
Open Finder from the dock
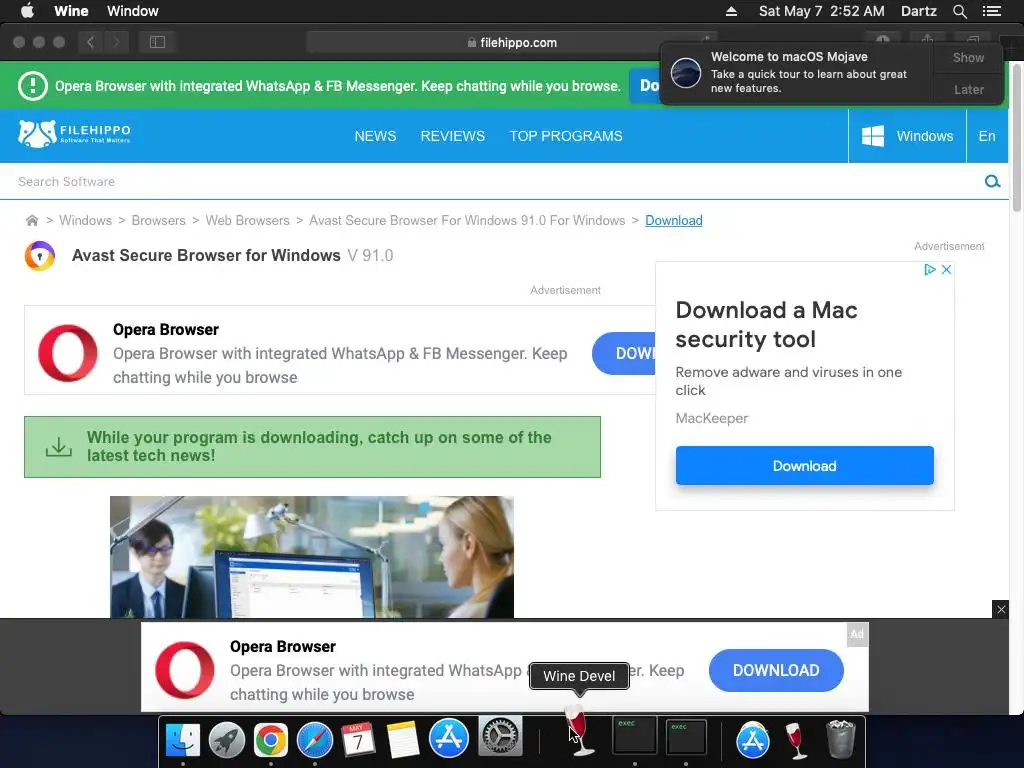(x=183, y=740)
